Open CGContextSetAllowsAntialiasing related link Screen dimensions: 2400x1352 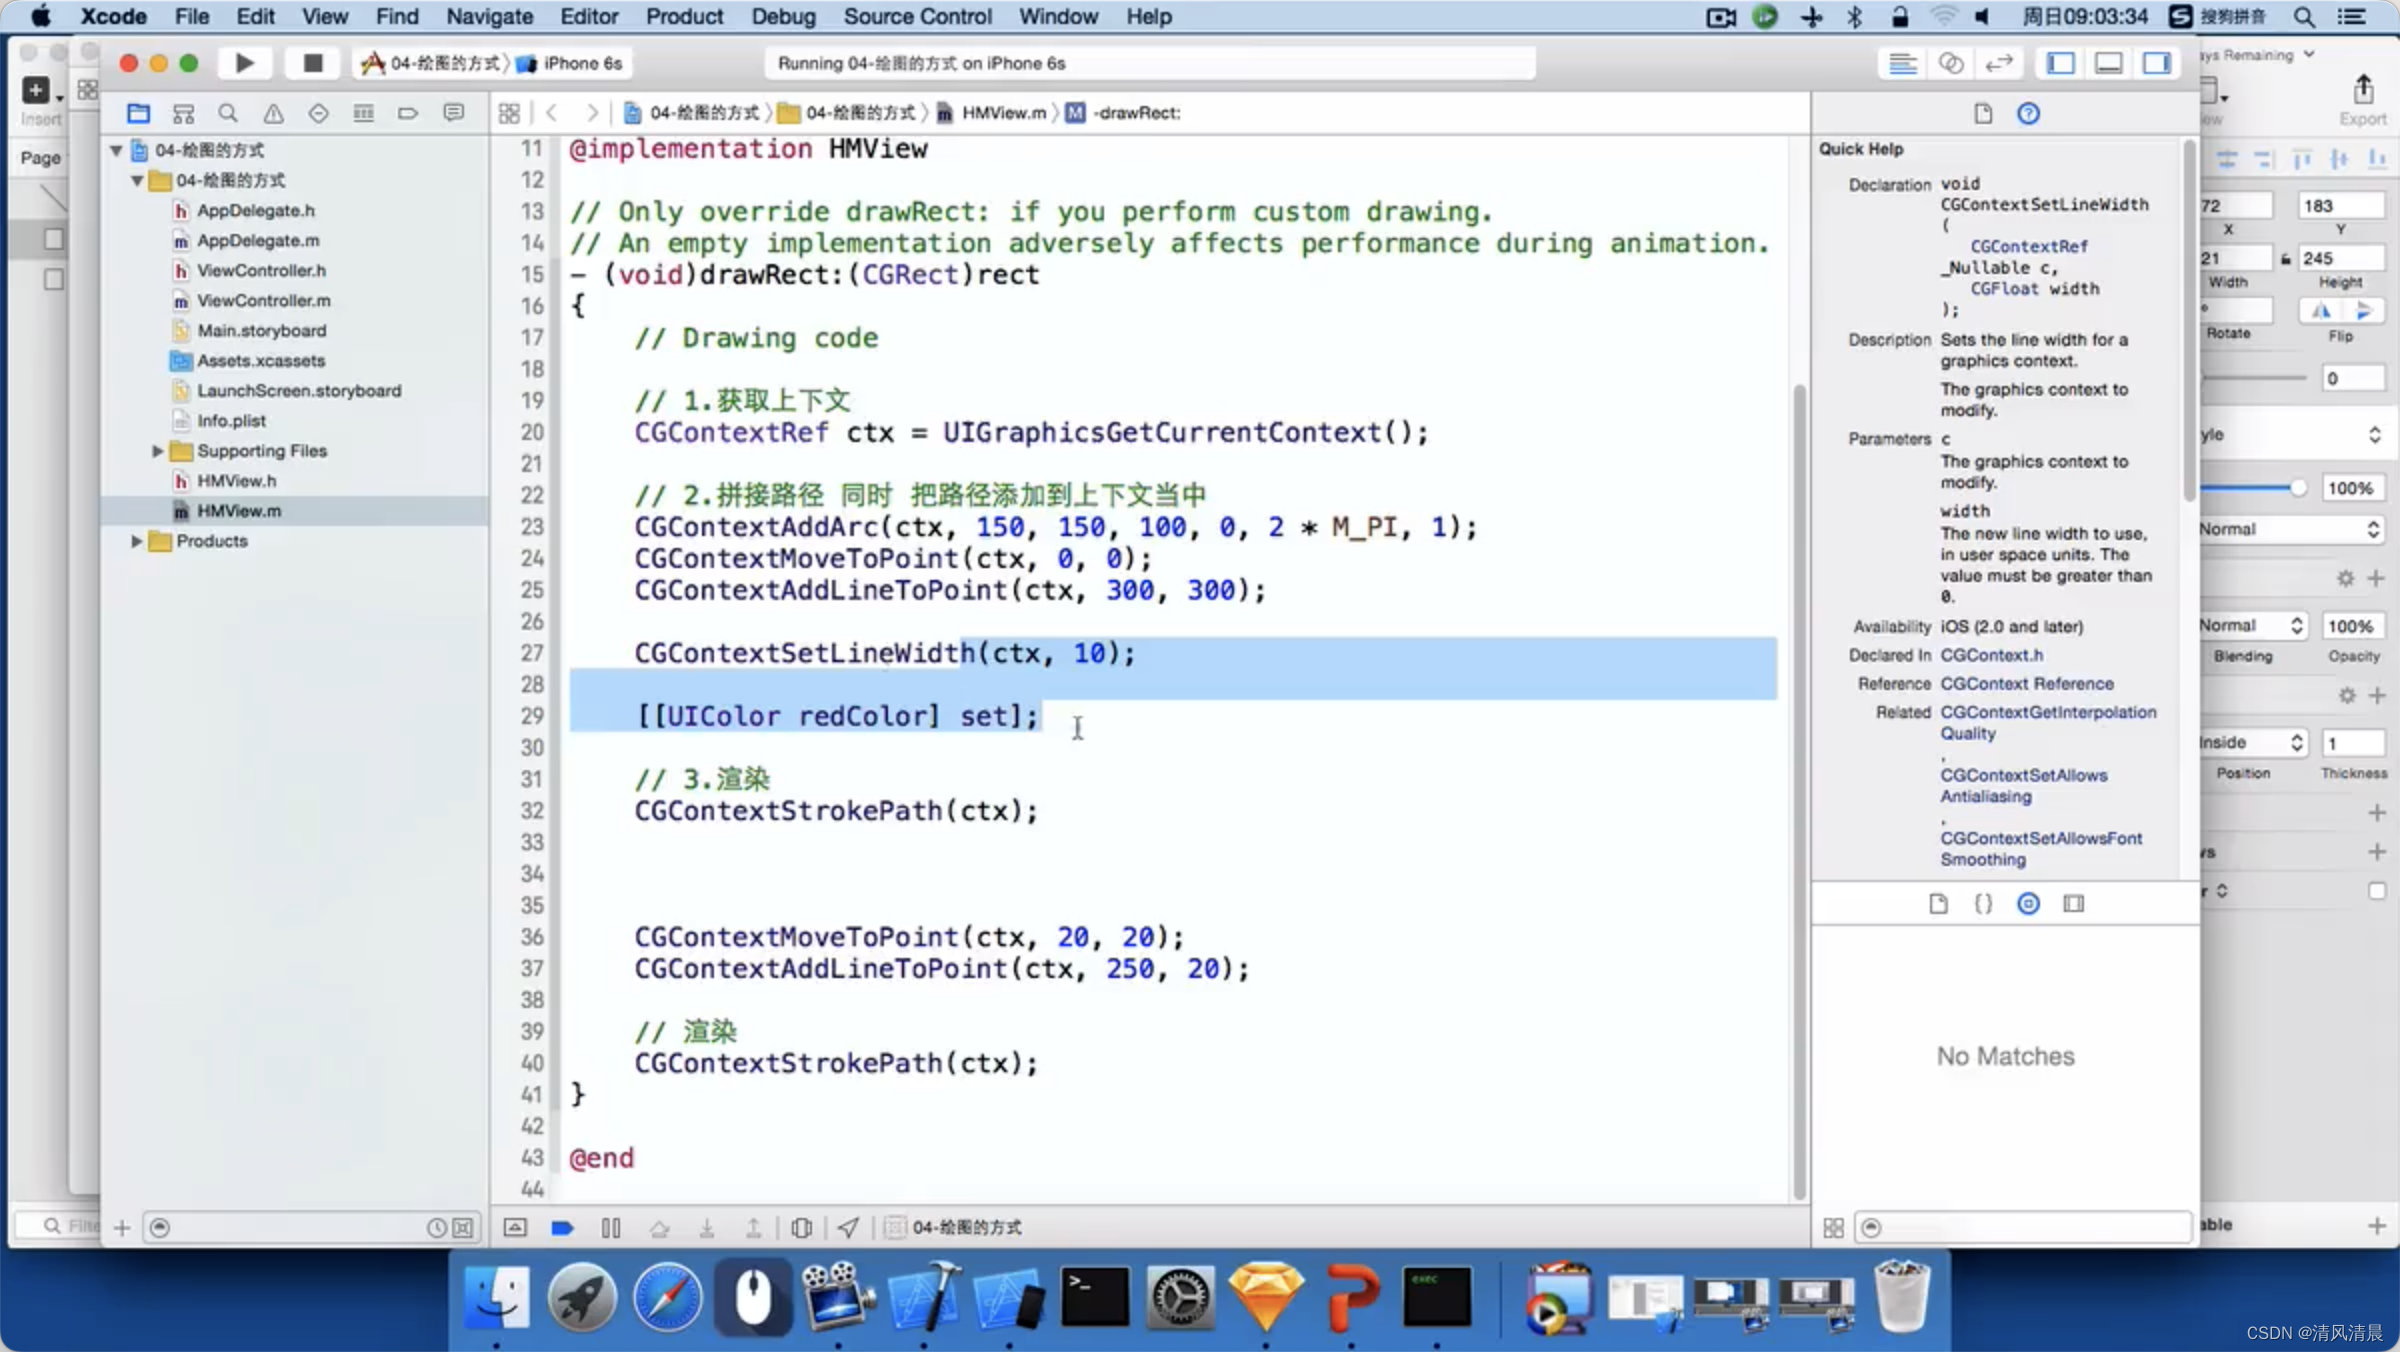pos(2024,785)
